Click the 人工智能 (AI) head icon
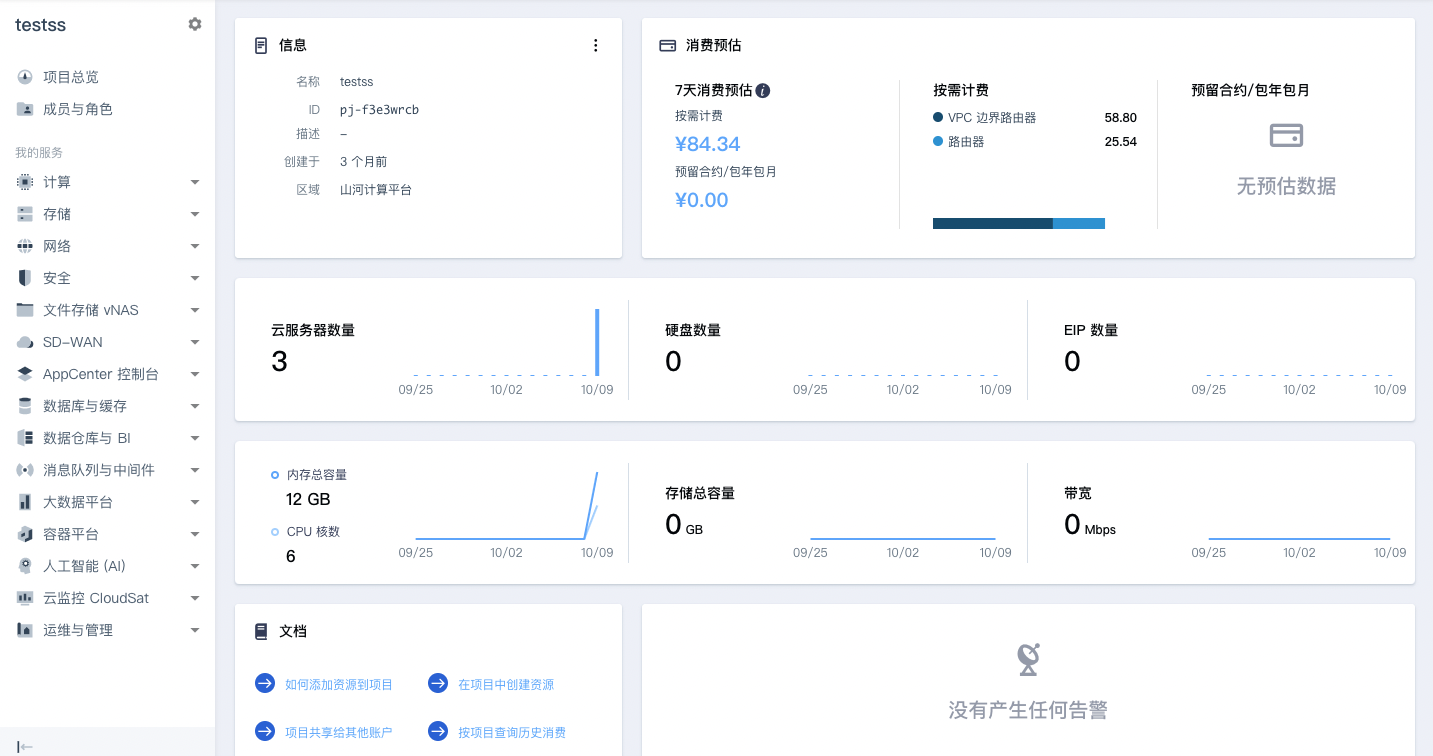This screenshot has height=756, width=1433. [x=25, y=566]
